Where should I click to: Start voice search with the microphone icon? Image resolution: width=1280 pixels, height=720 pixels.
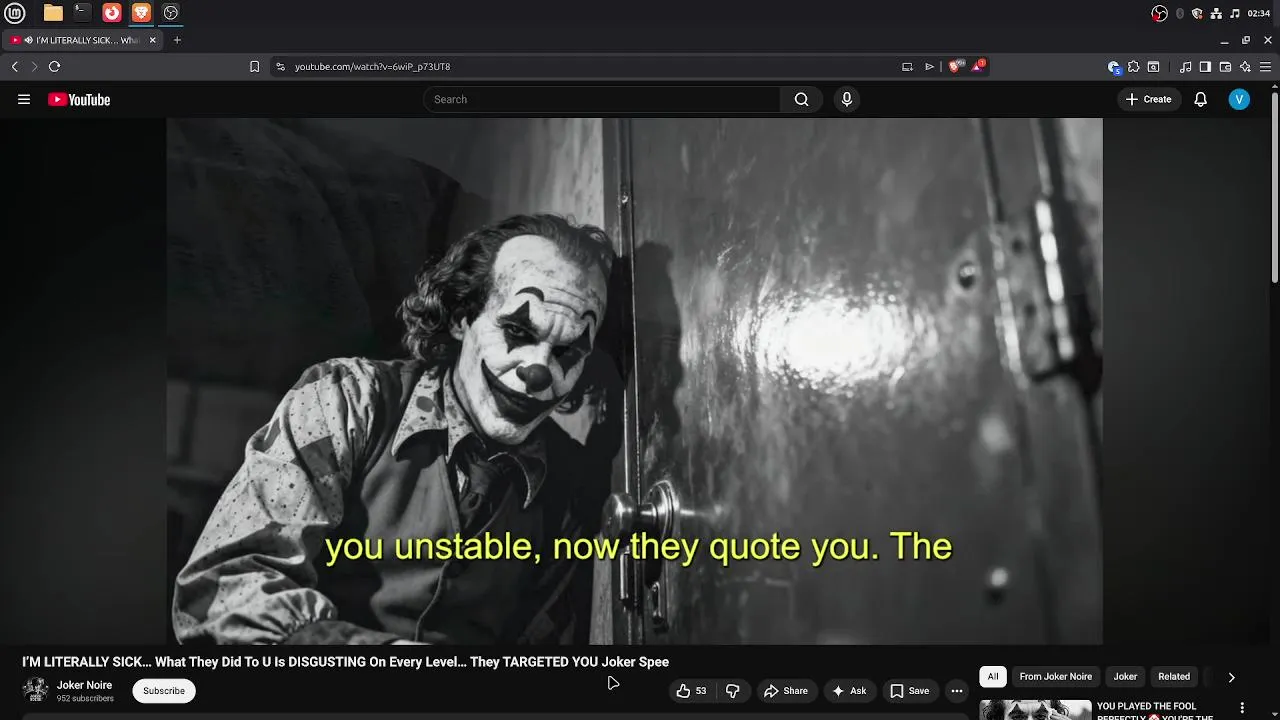[847, 99]
